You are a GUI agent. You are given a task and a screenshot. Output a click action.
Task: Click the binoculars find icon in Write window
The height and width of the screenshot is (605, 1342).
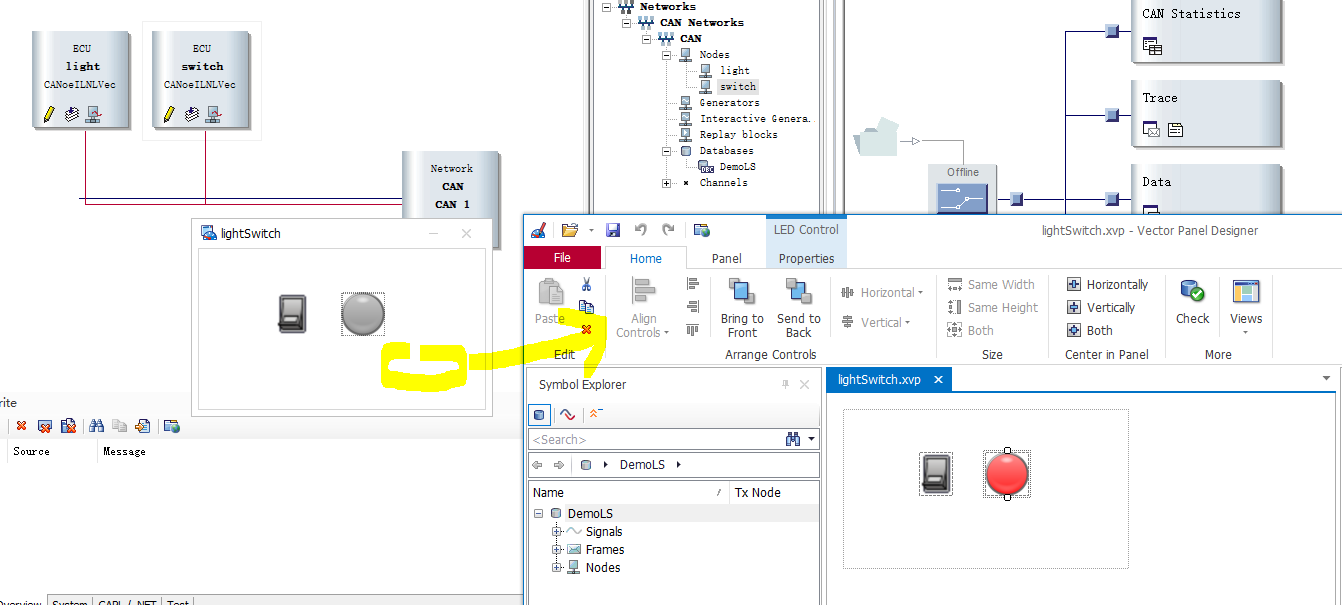[96, 426]
